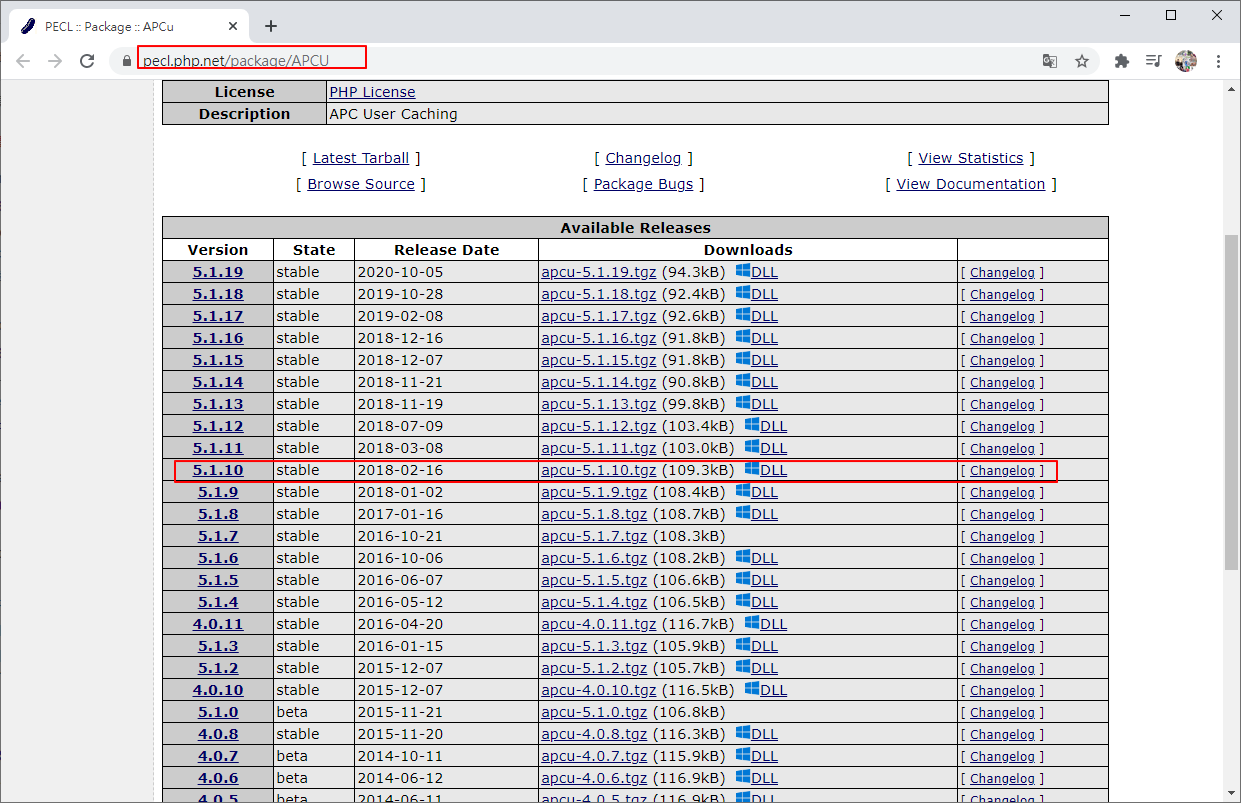1241x803 pixels.
Task: Go forward to the next page
Action: point(55,61)
